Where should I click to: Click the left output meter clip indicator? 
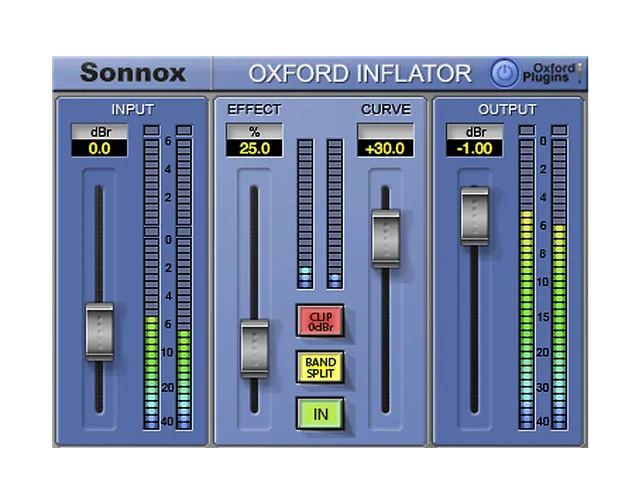[x=527, y=130]
